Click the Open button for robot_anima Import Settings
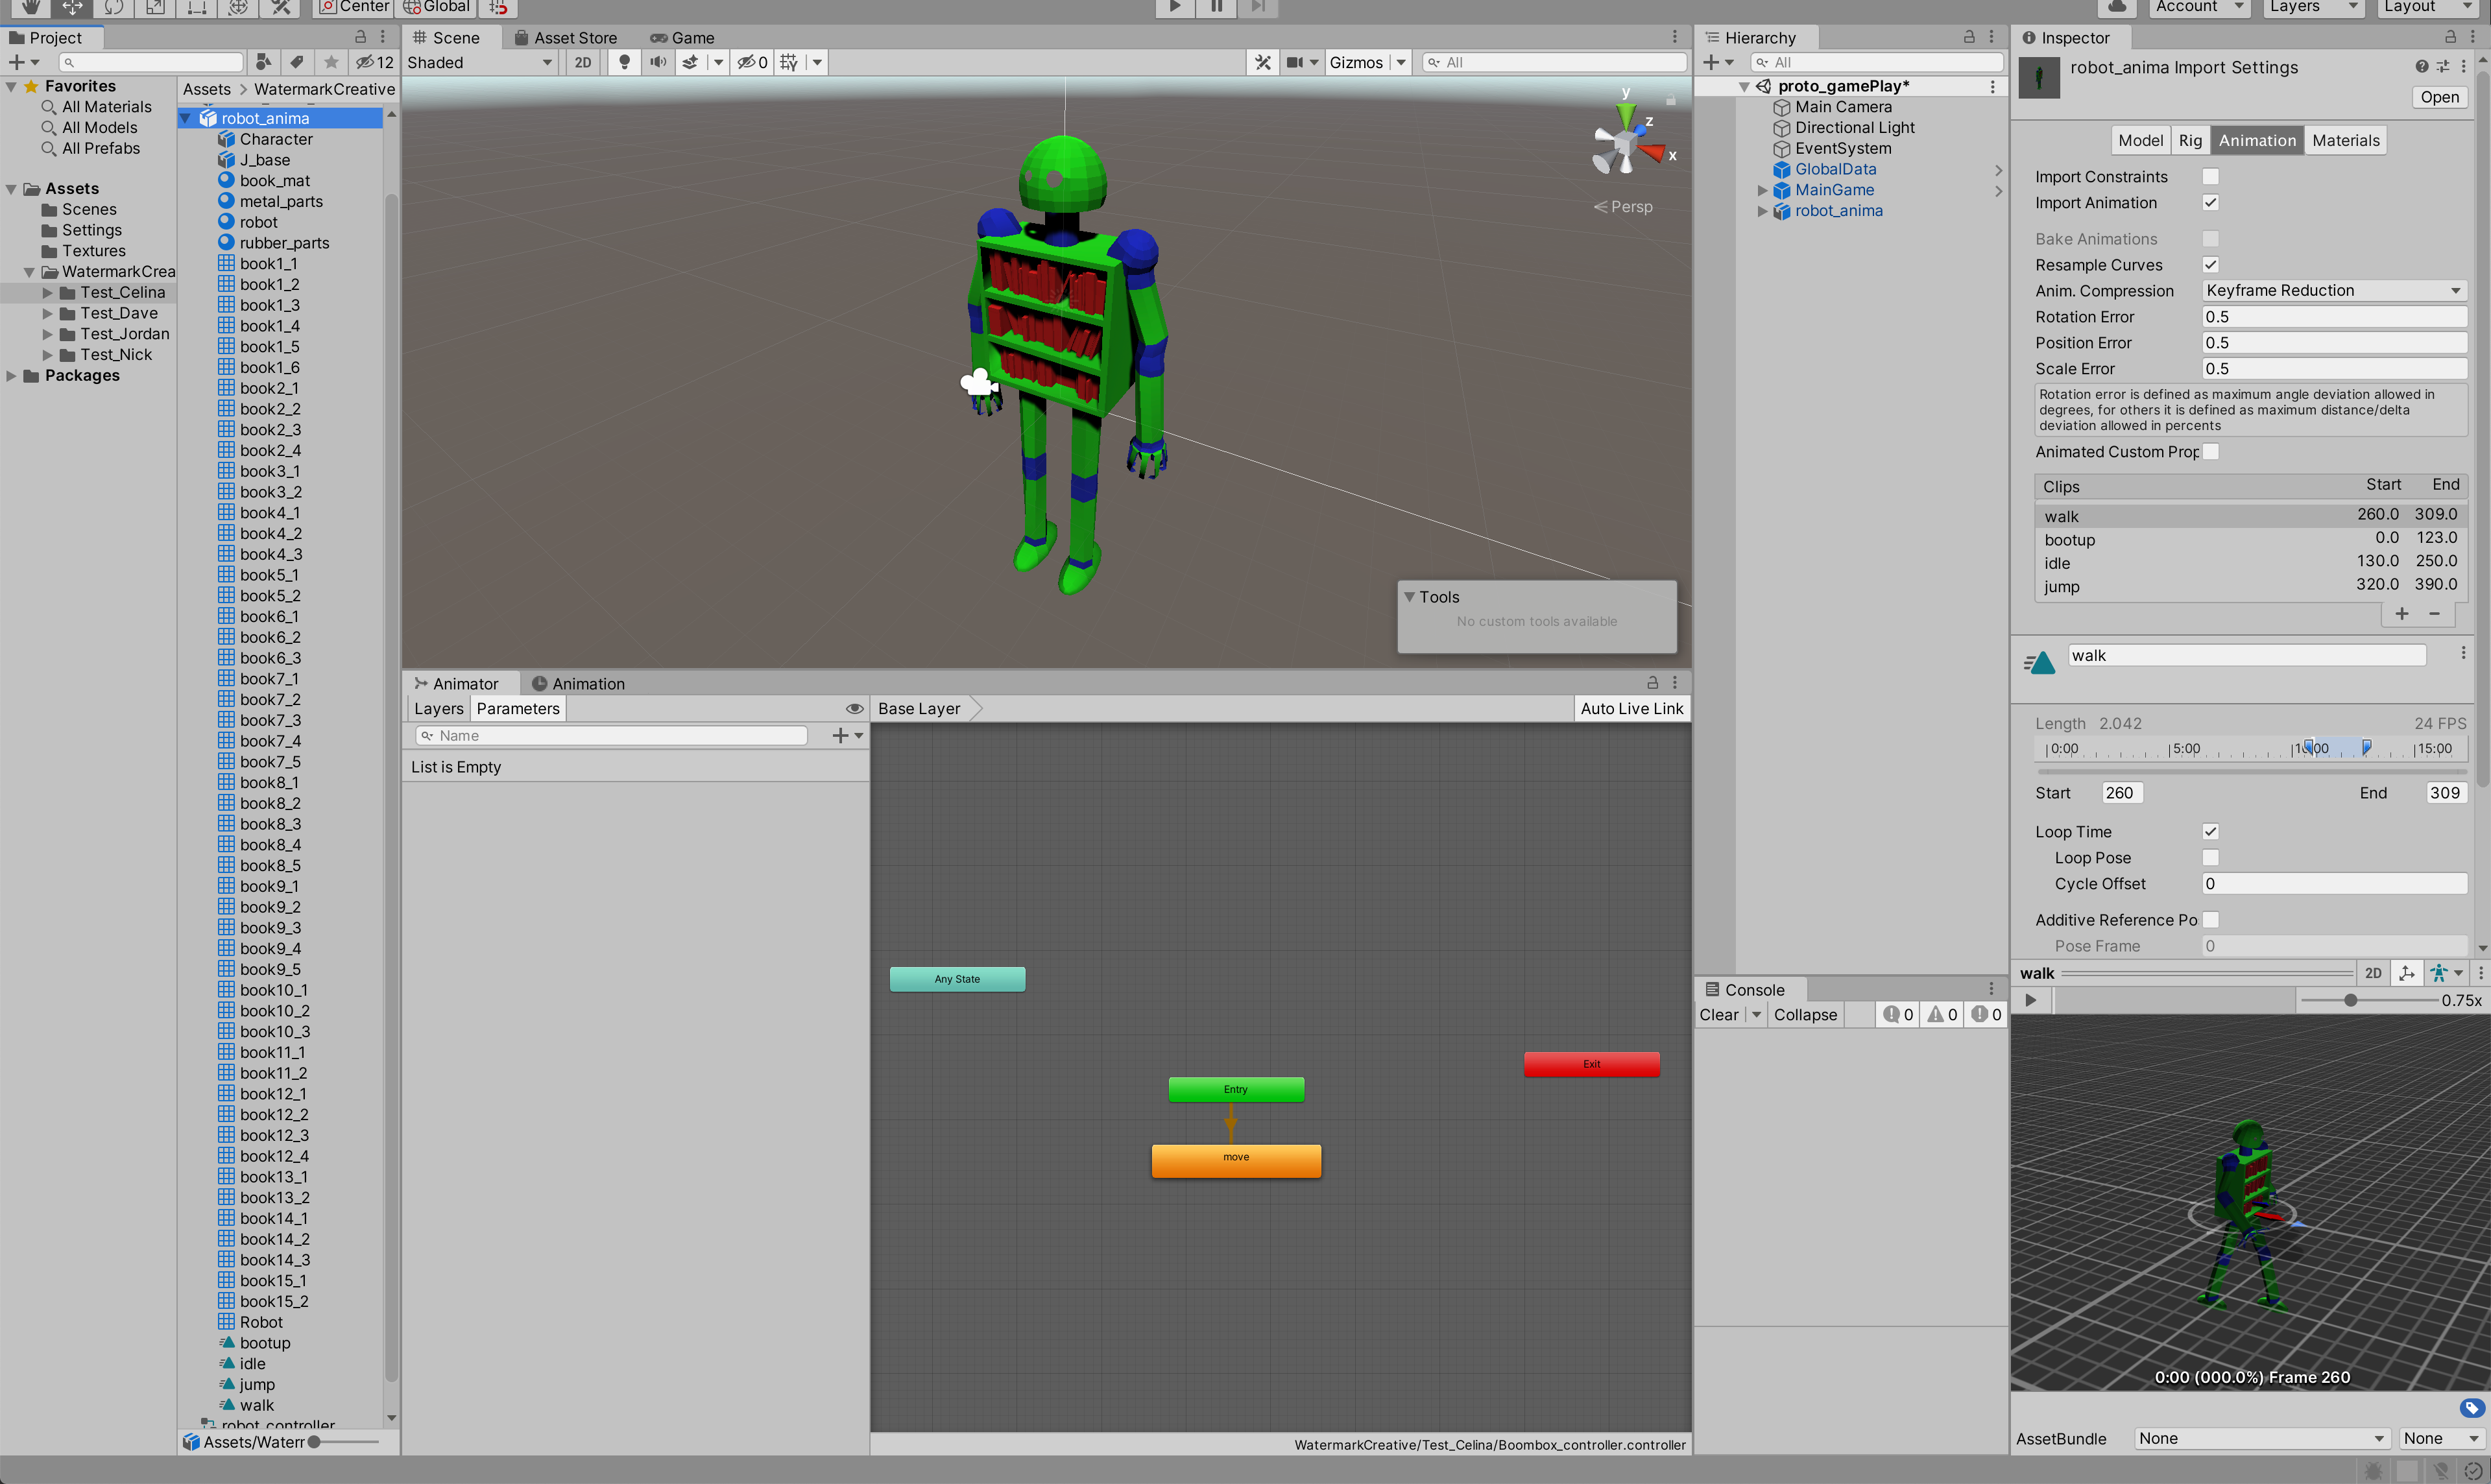This screenshot has width=2491, height=1484. click(x=2440, y=97)
